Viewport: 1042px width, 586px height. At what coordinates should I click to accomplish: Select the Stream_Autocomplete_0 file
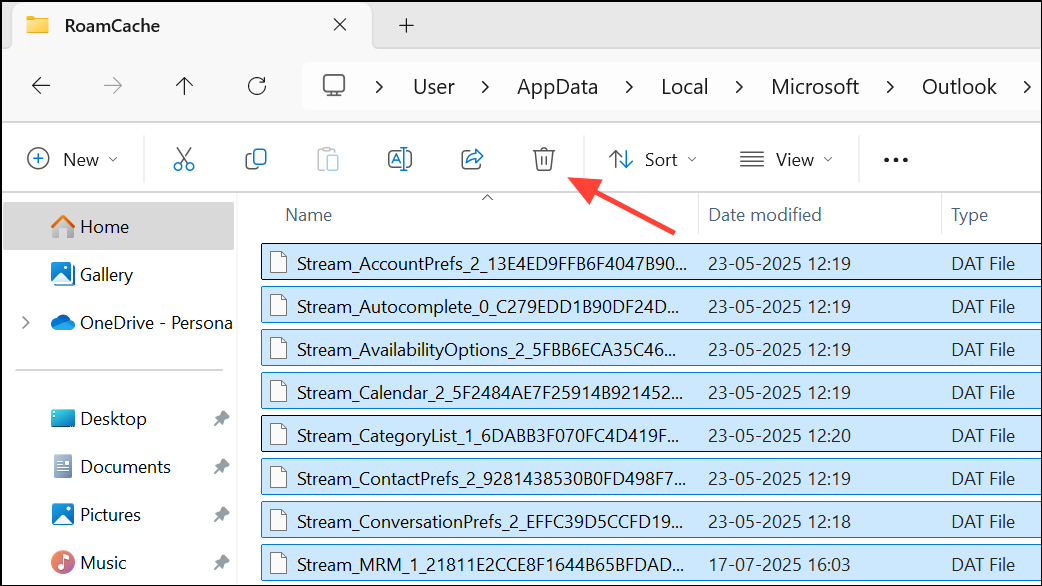(x=651, y=306)
